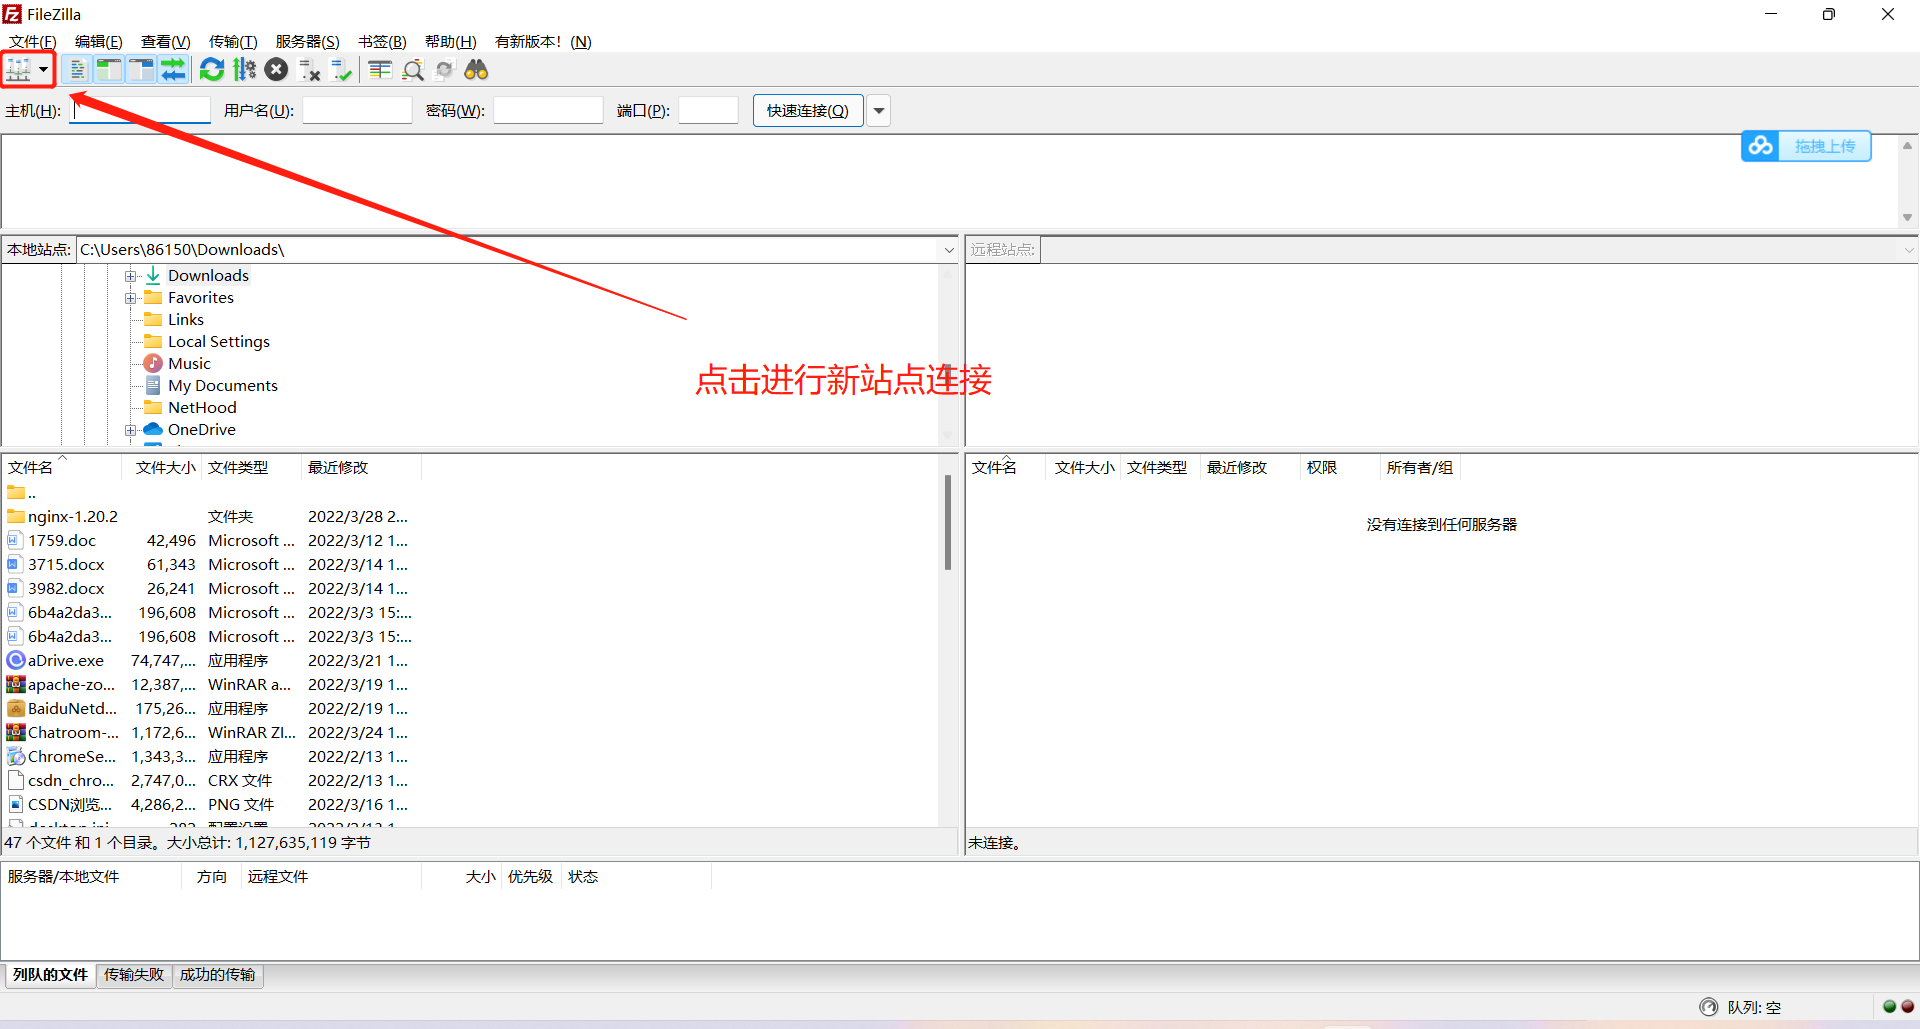Open the local site path dropdown
The height and width of the screenshot is (1029, 1920).
[x=949, y=250]
